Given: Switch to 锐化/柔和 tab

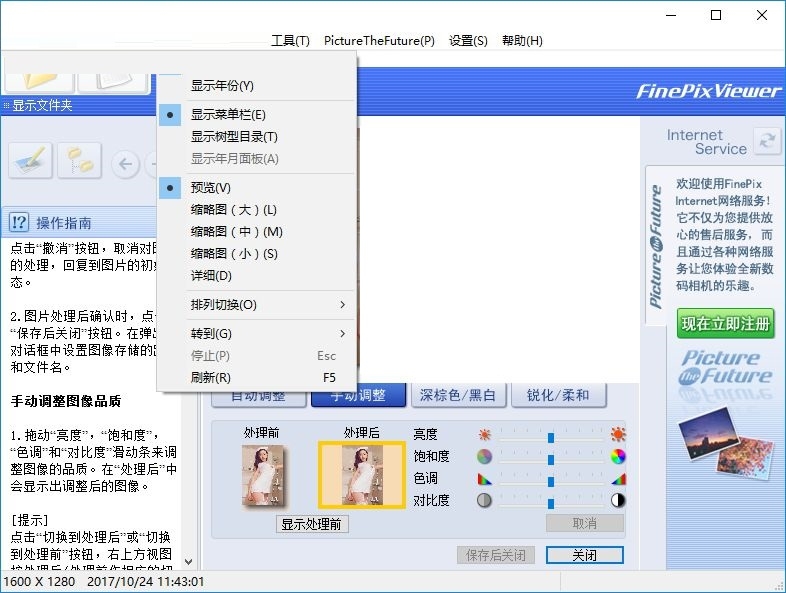Looking at the screenshot, I should click(558, 396).
